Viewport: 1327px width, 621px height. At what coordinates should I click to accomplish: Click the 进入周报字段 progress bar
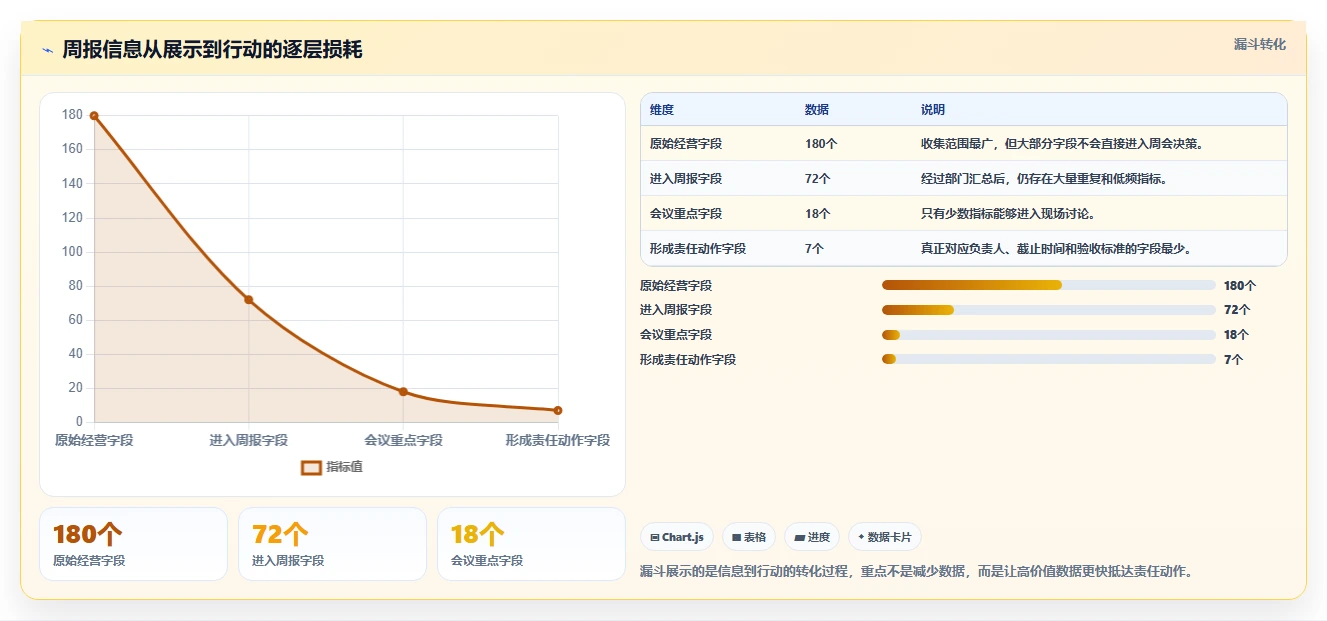(x=1048, y=310)
